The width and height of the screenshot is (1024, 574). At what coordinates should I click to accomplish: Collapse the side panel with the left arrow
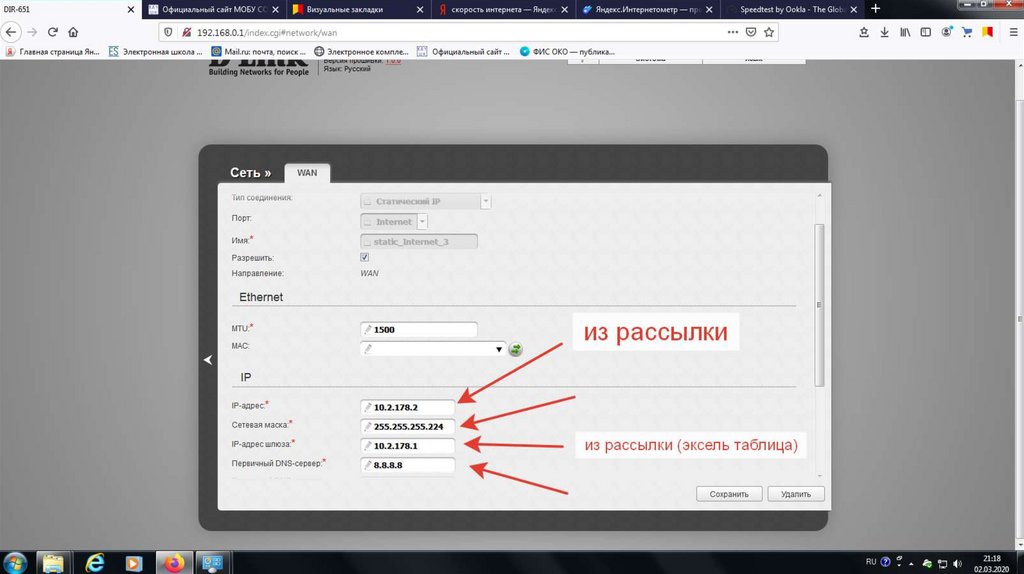point(208,360)
